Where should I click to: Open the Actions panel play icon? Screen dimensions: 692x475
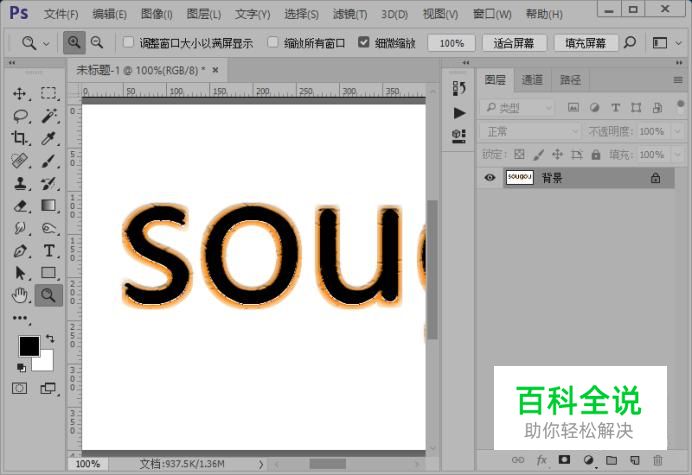click(x=459, y=113)
